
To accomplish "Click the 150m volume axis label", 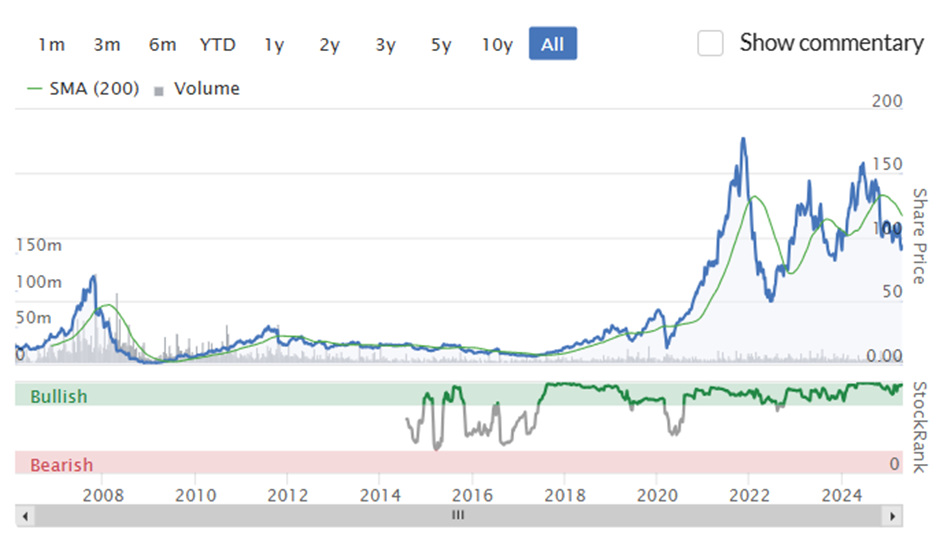I will point(39,245).
